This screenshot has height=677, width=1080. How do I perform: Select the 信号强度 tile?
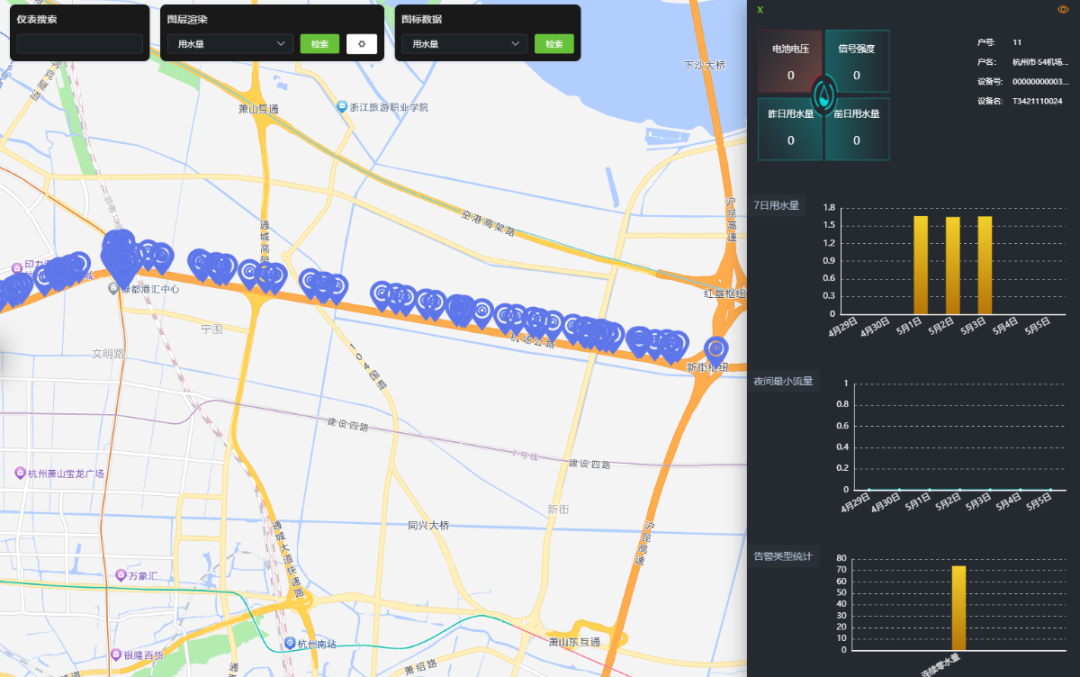[x=857, y=62]
